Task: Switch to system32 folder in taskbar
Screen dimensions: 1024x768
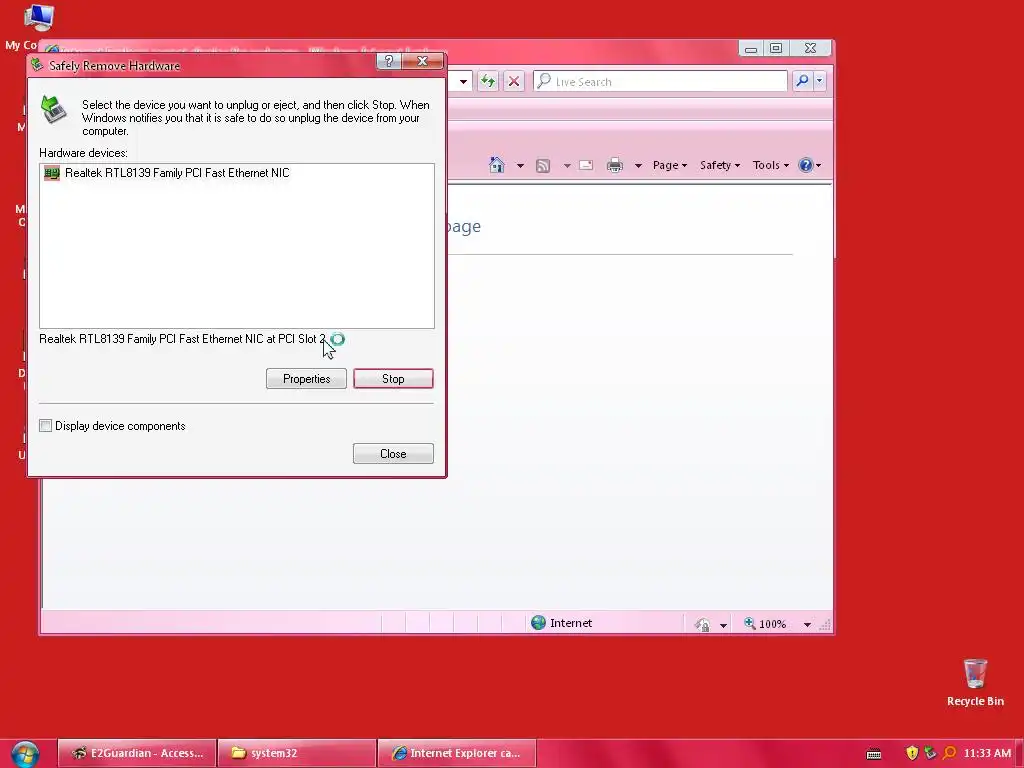Action: tap(296, 753)
